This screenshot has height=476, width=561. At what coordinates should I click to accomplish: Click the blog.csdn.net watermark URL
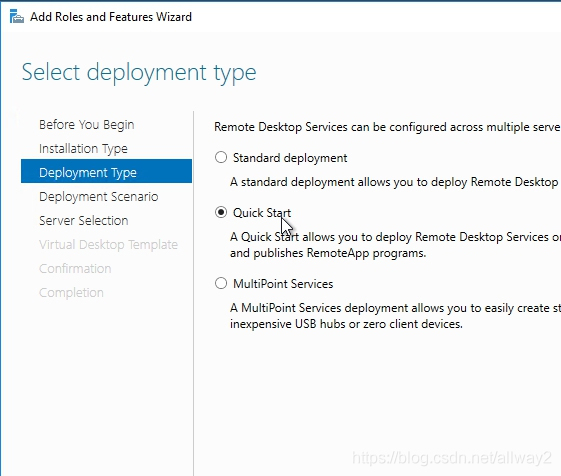coord(452,458)
